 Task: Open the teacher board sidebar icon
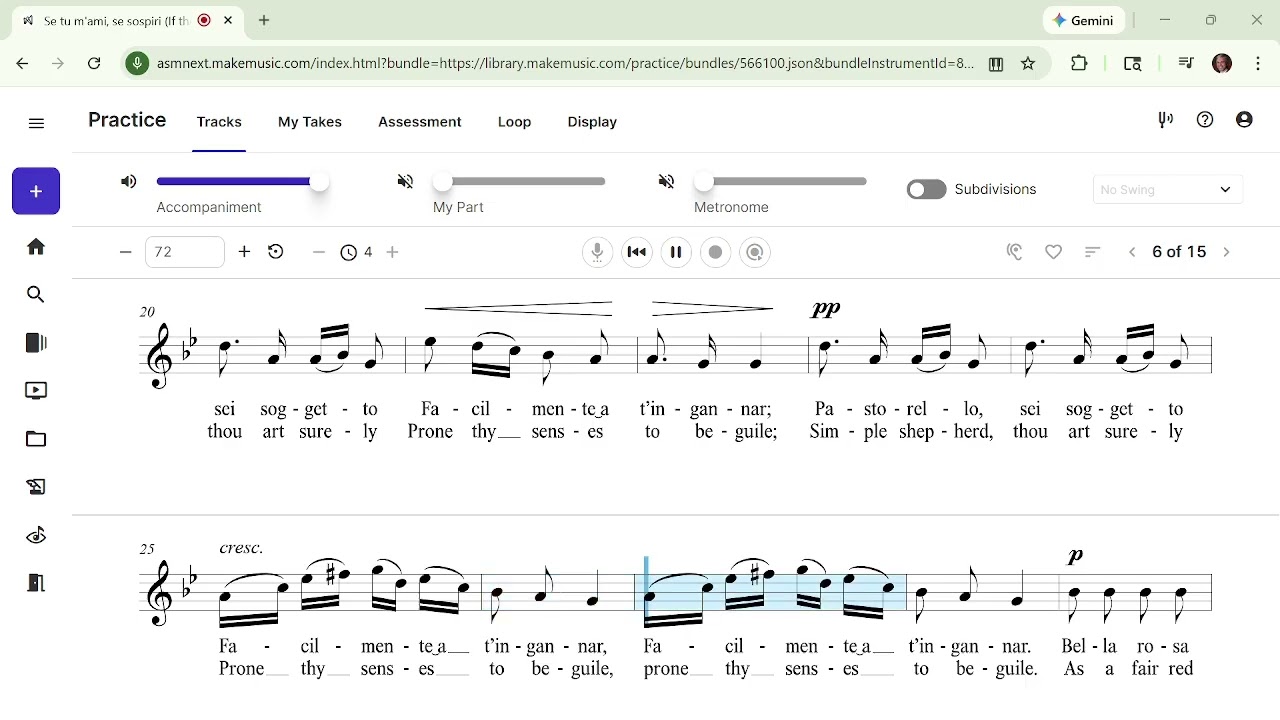36,487
